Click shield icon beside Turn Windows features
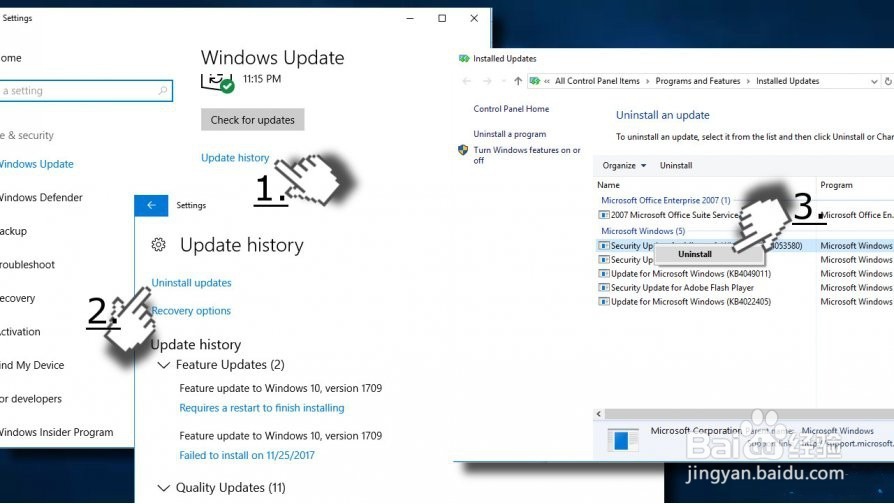Image resolution: width=894 pixels, height=504 pixels. [464, 151]
